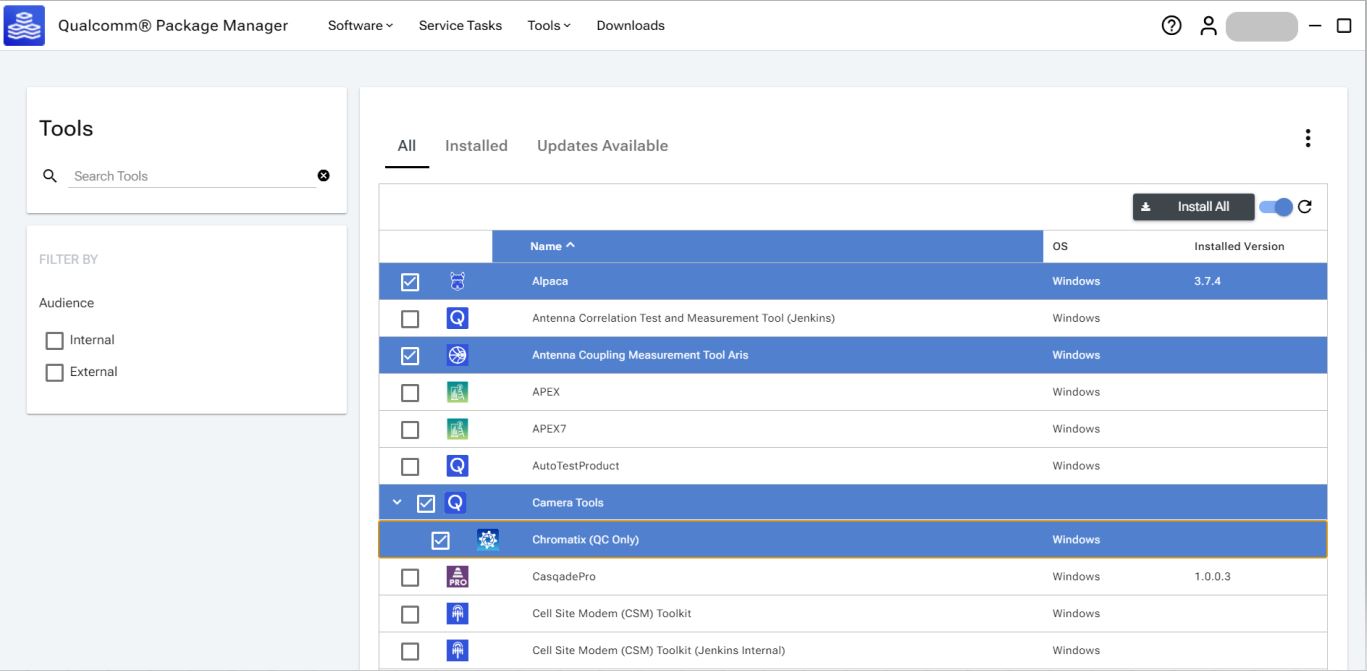The height and width of the screenshot is (671, 1367).
Task: Check the External audience filter
Action: [55, 372]
